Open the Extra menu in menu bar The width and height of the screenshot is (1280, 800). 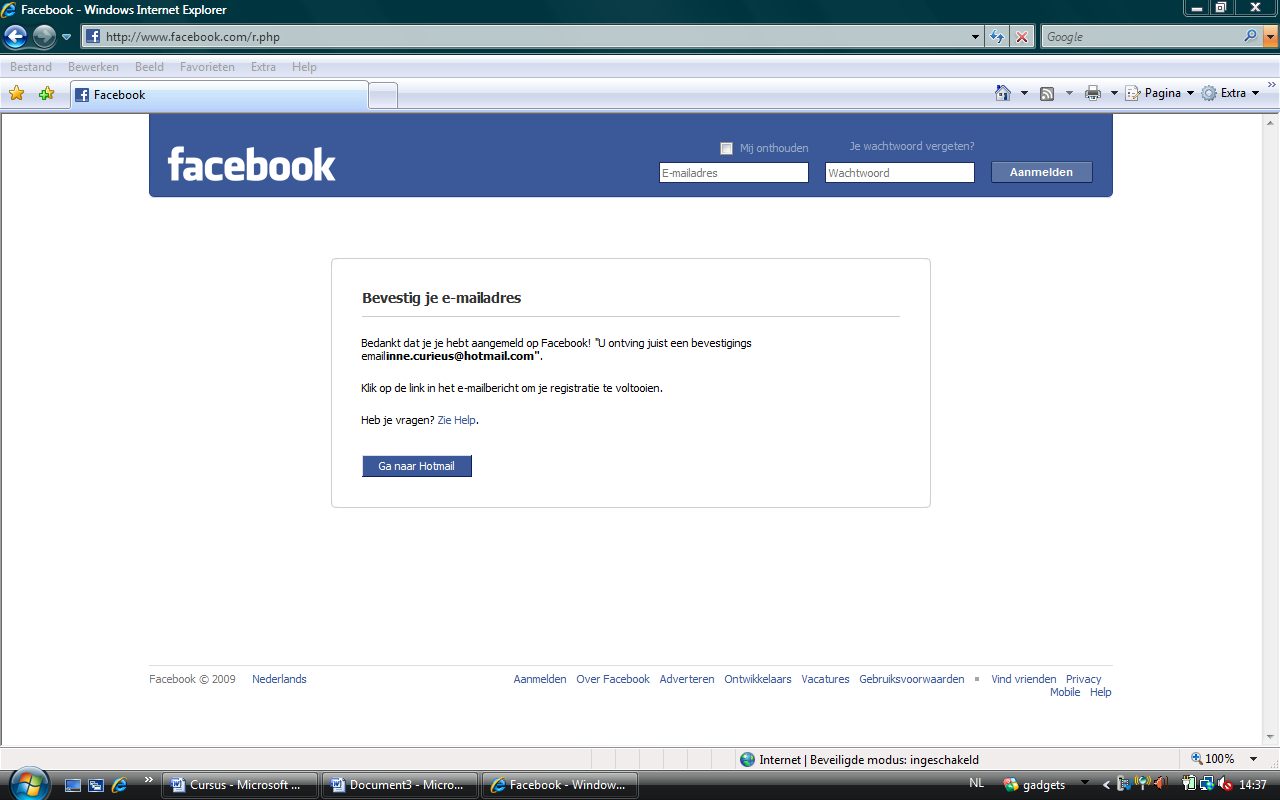[x=263, y=67]
